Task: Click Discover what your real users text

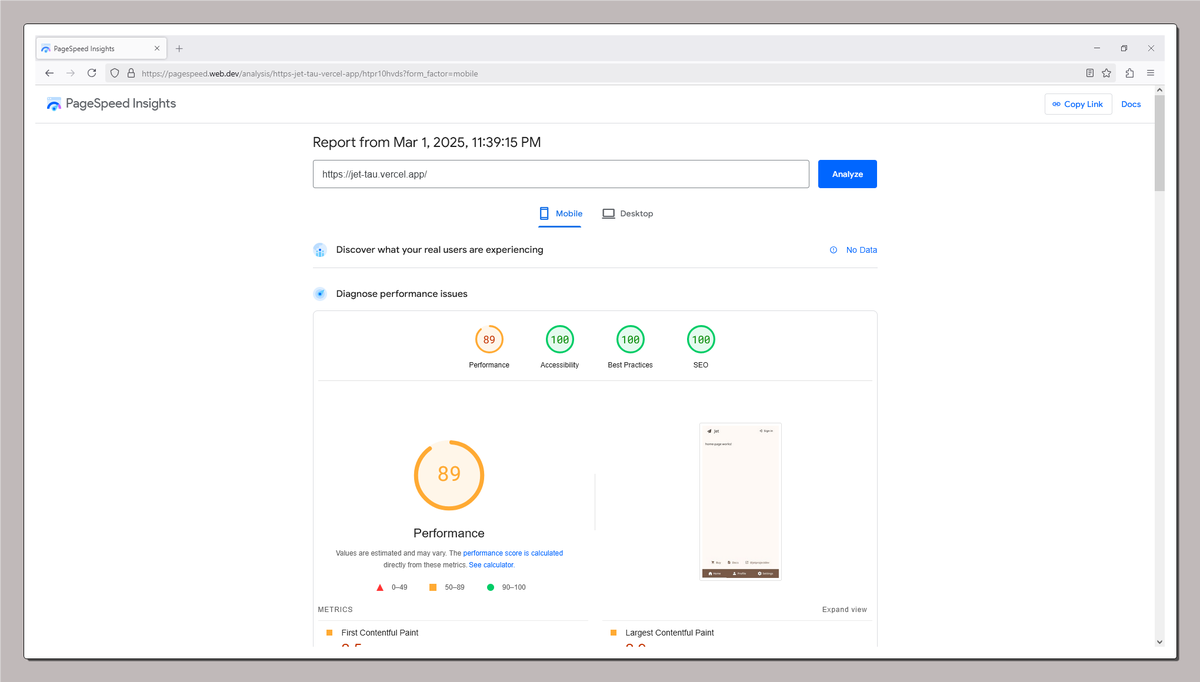Action: 440,250
